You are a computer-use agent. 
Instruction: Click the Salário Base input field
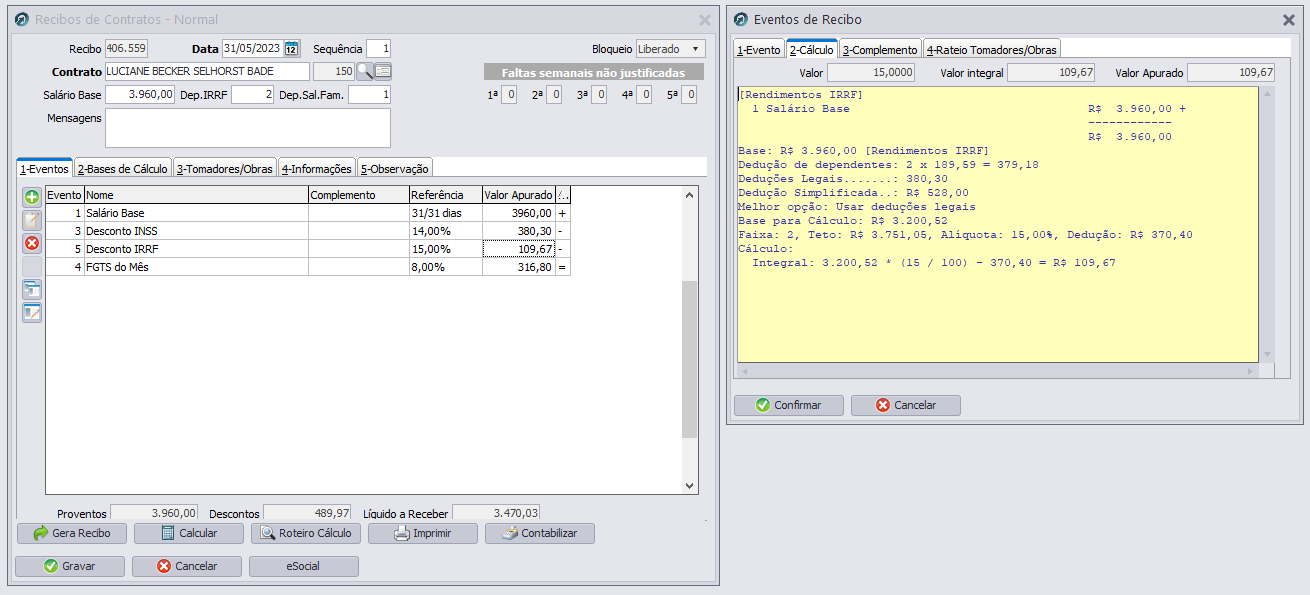(139, 94)
